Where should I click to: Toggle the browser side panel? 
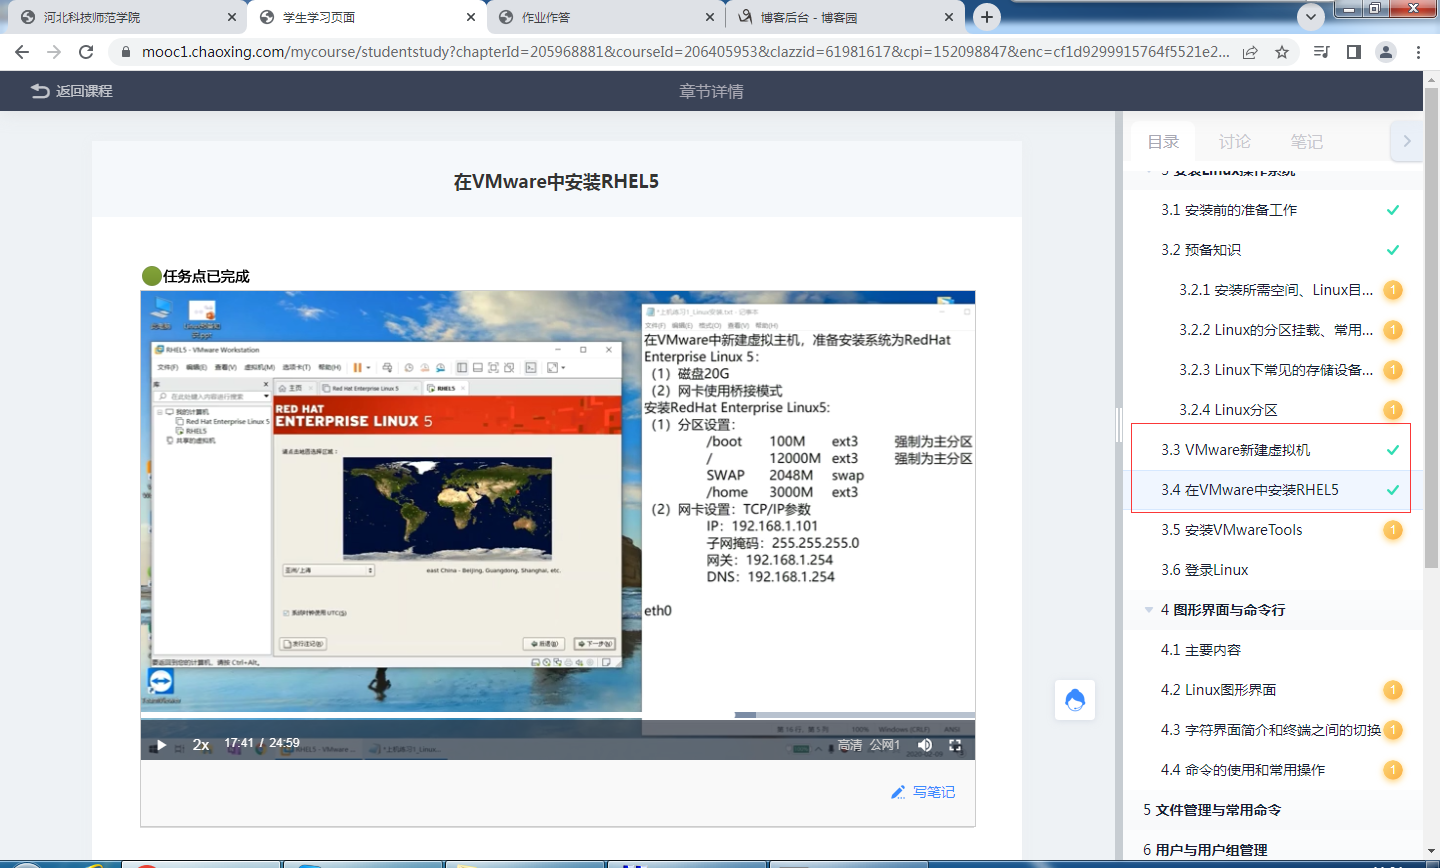point(1354,52)
